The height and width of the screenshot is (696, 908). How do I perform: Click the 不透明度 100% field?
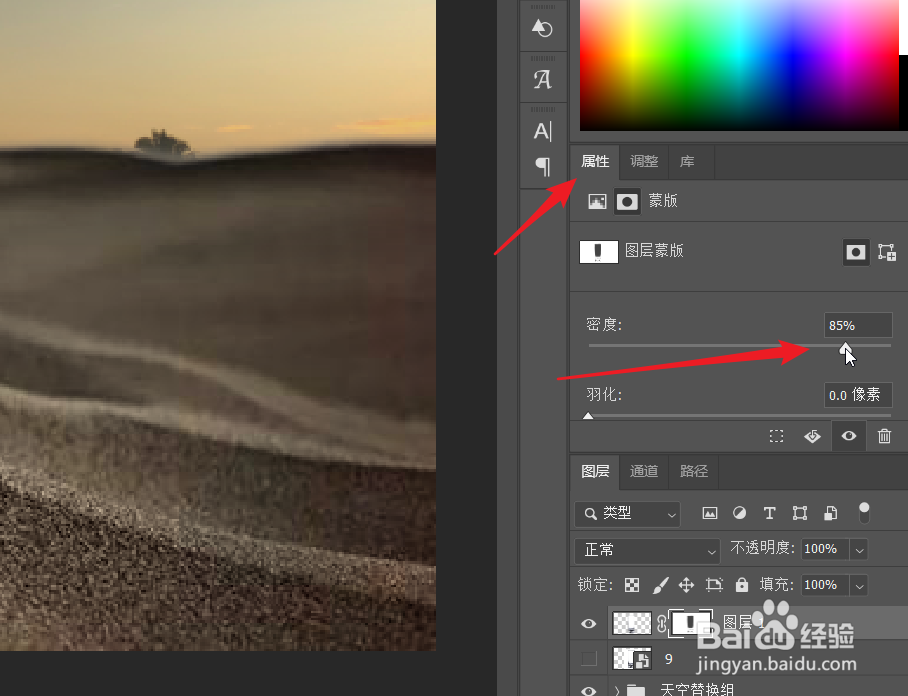point(825,549)
